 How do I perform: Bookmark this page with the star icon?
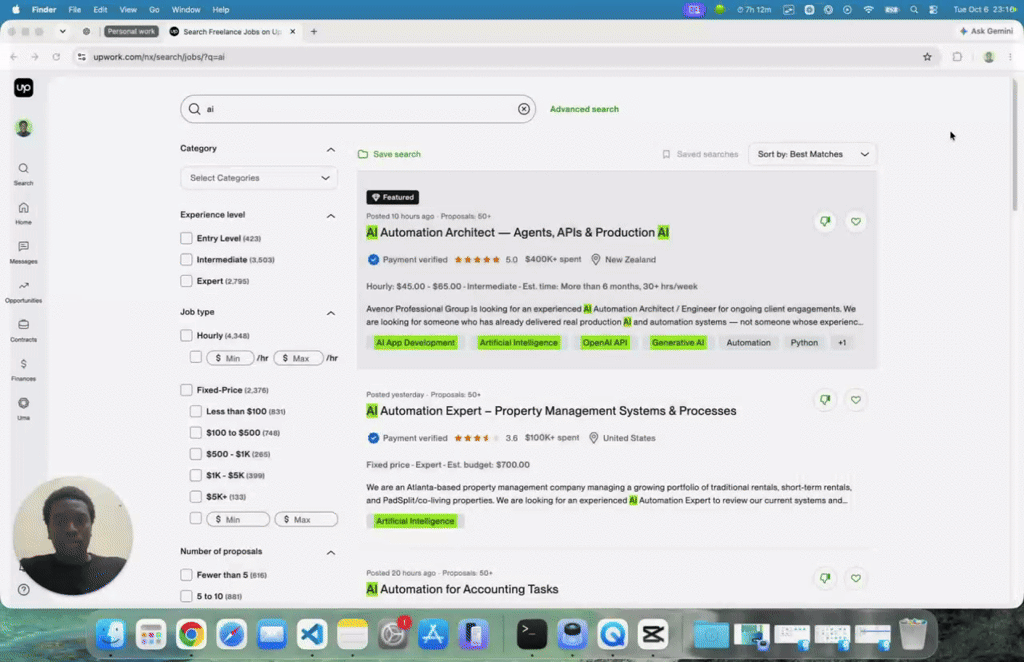point(927,57)
